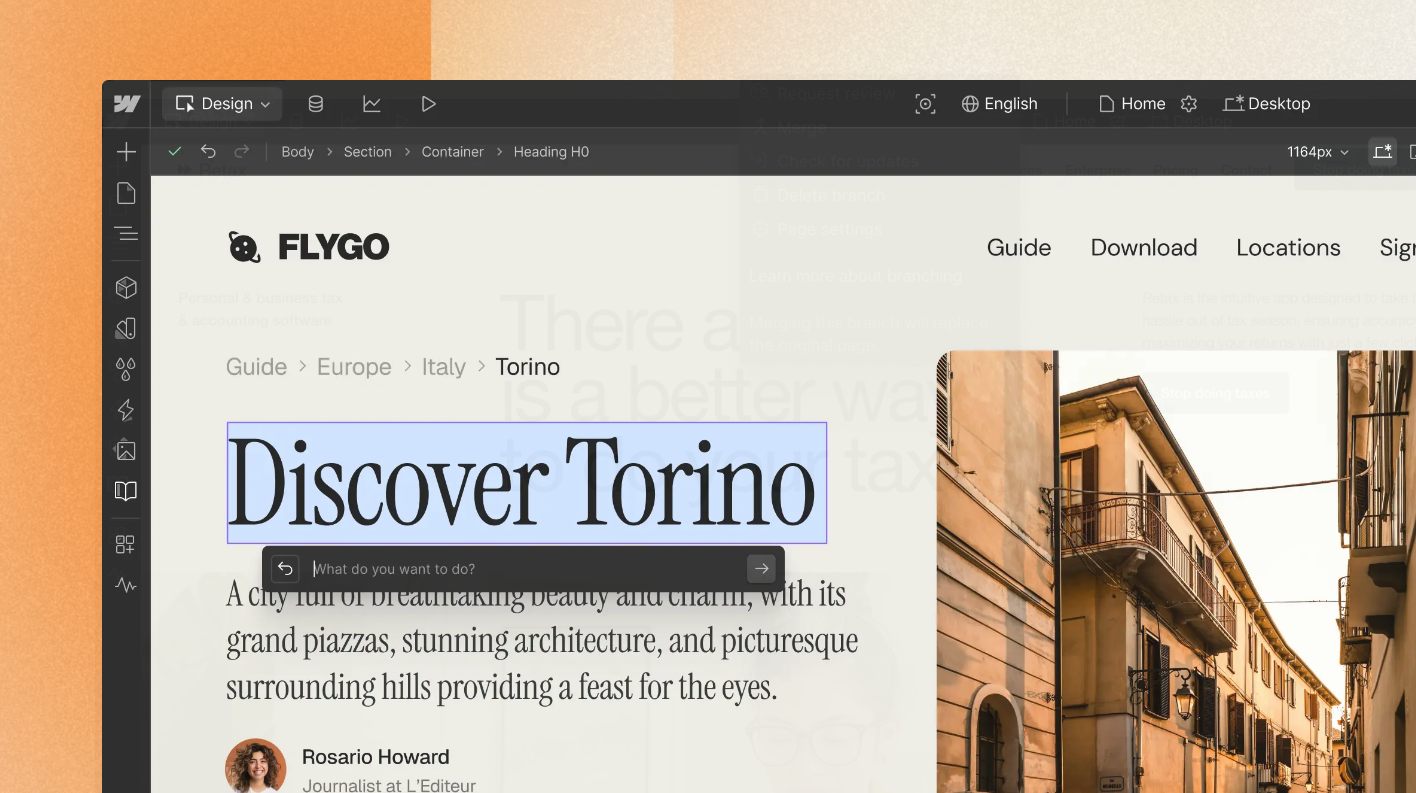1416x793 pixels.
Task: Open the Assets image icon
Action: [126, 450]
